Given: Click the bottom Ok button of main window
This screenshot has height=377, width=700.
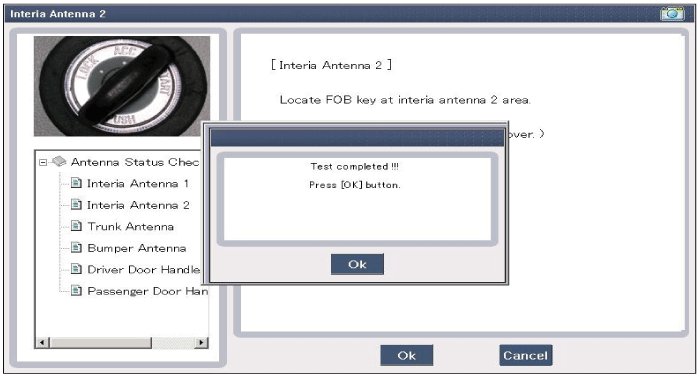Looking at the screenshot, I should click(x=407, y=356).
